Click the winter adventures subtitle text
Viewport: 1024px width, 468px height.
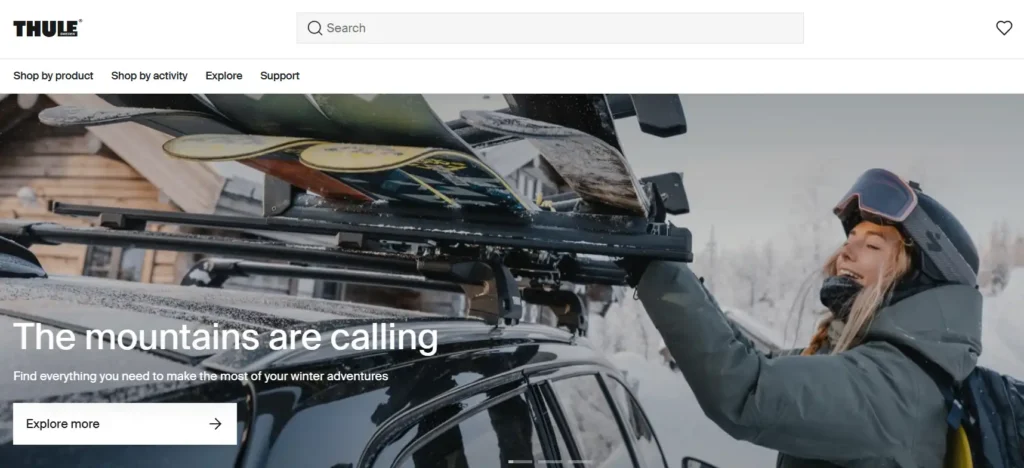click(200, 377)
